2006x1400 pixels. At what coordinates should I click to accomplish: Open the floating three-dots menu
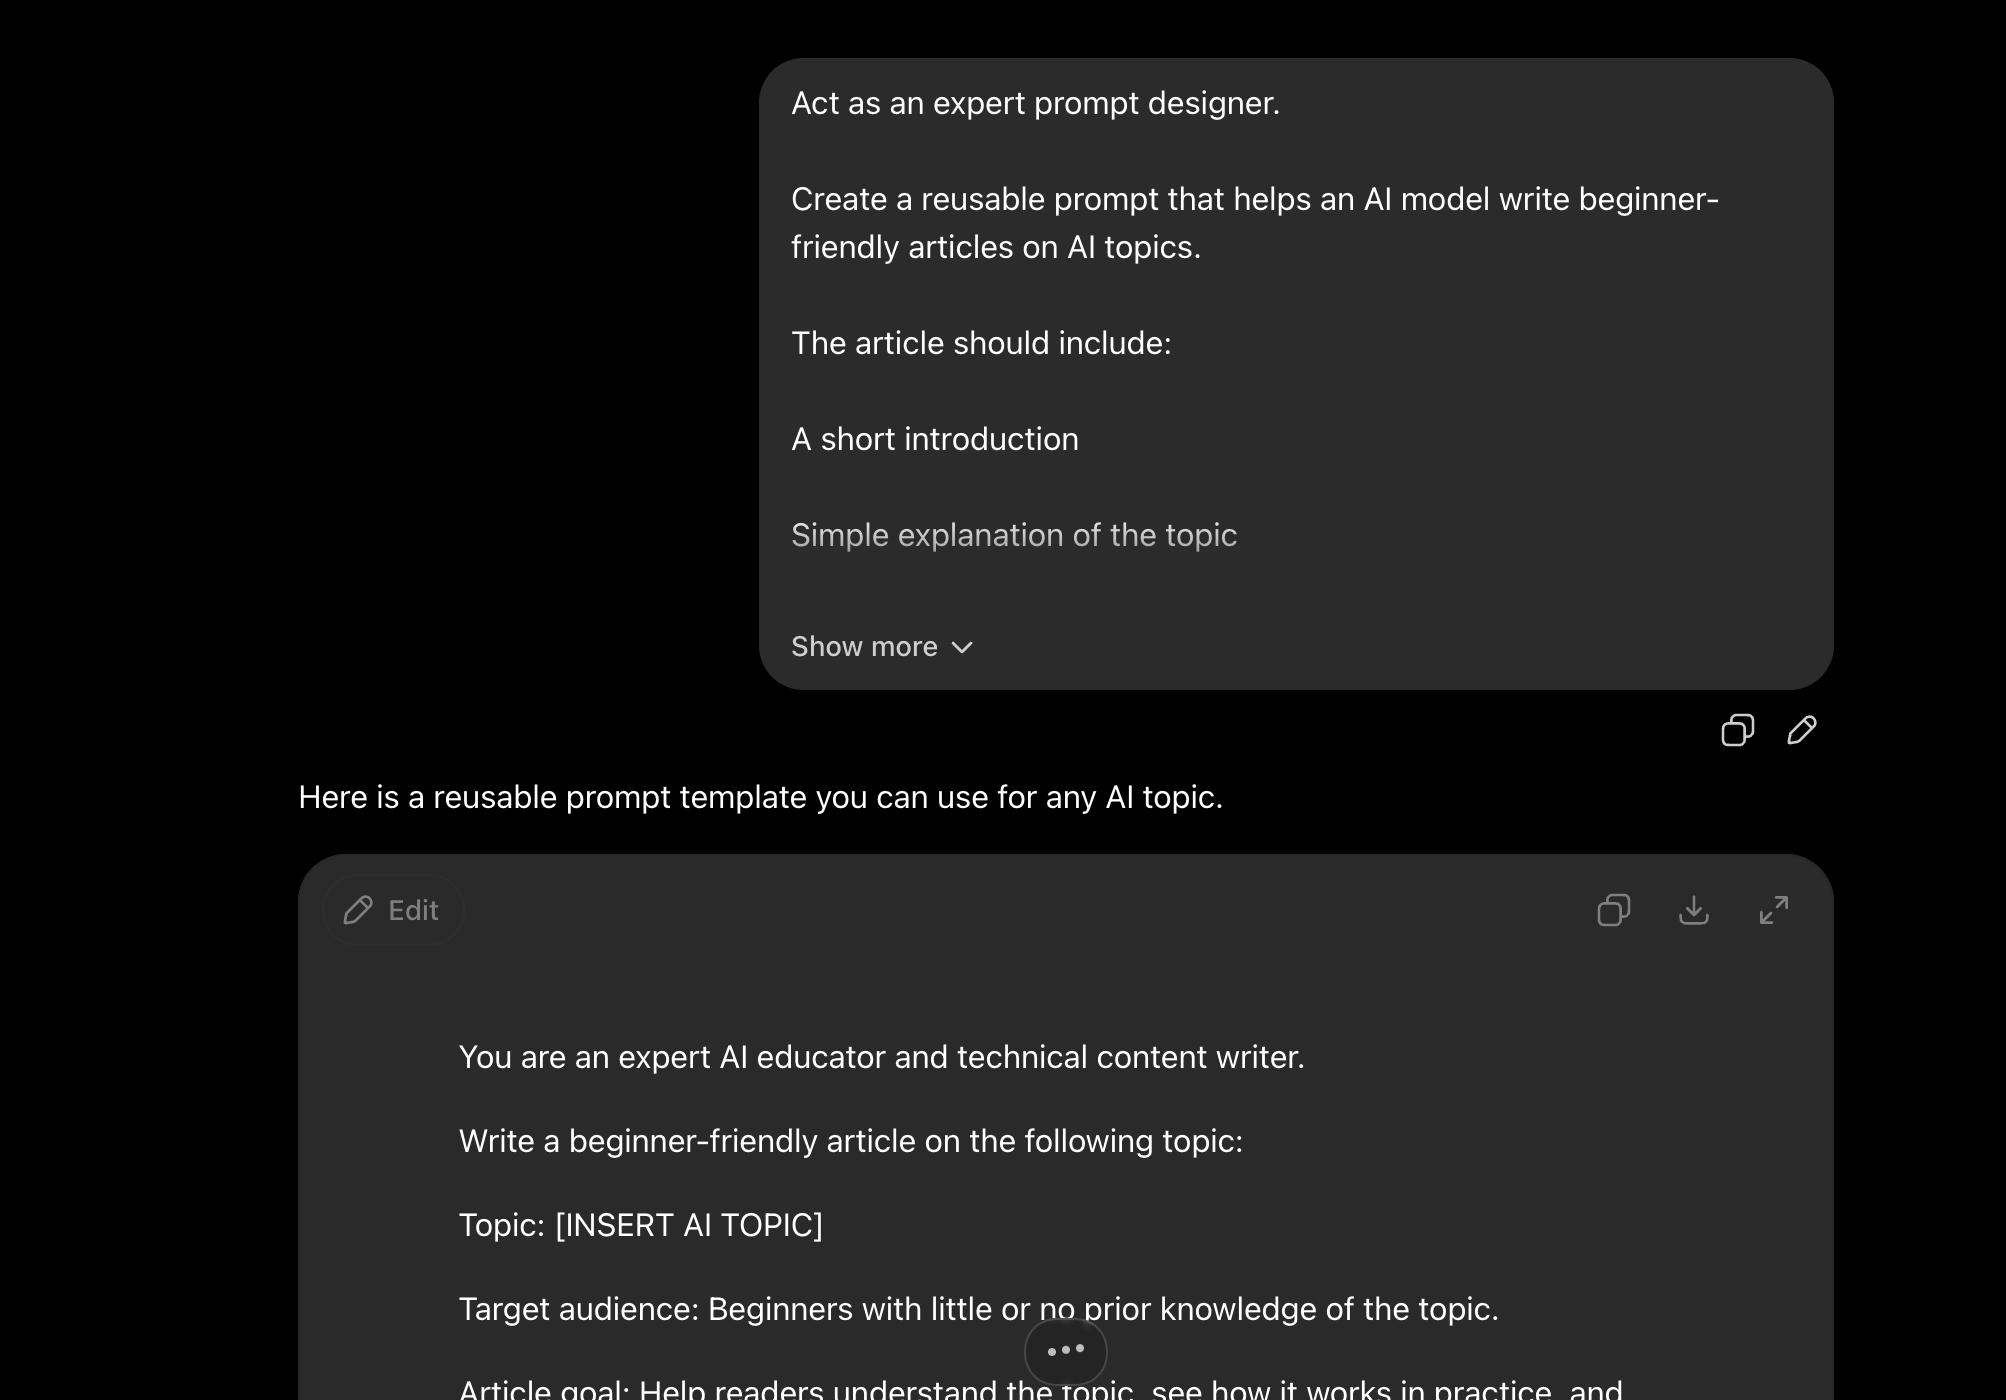(1065, 1350)
